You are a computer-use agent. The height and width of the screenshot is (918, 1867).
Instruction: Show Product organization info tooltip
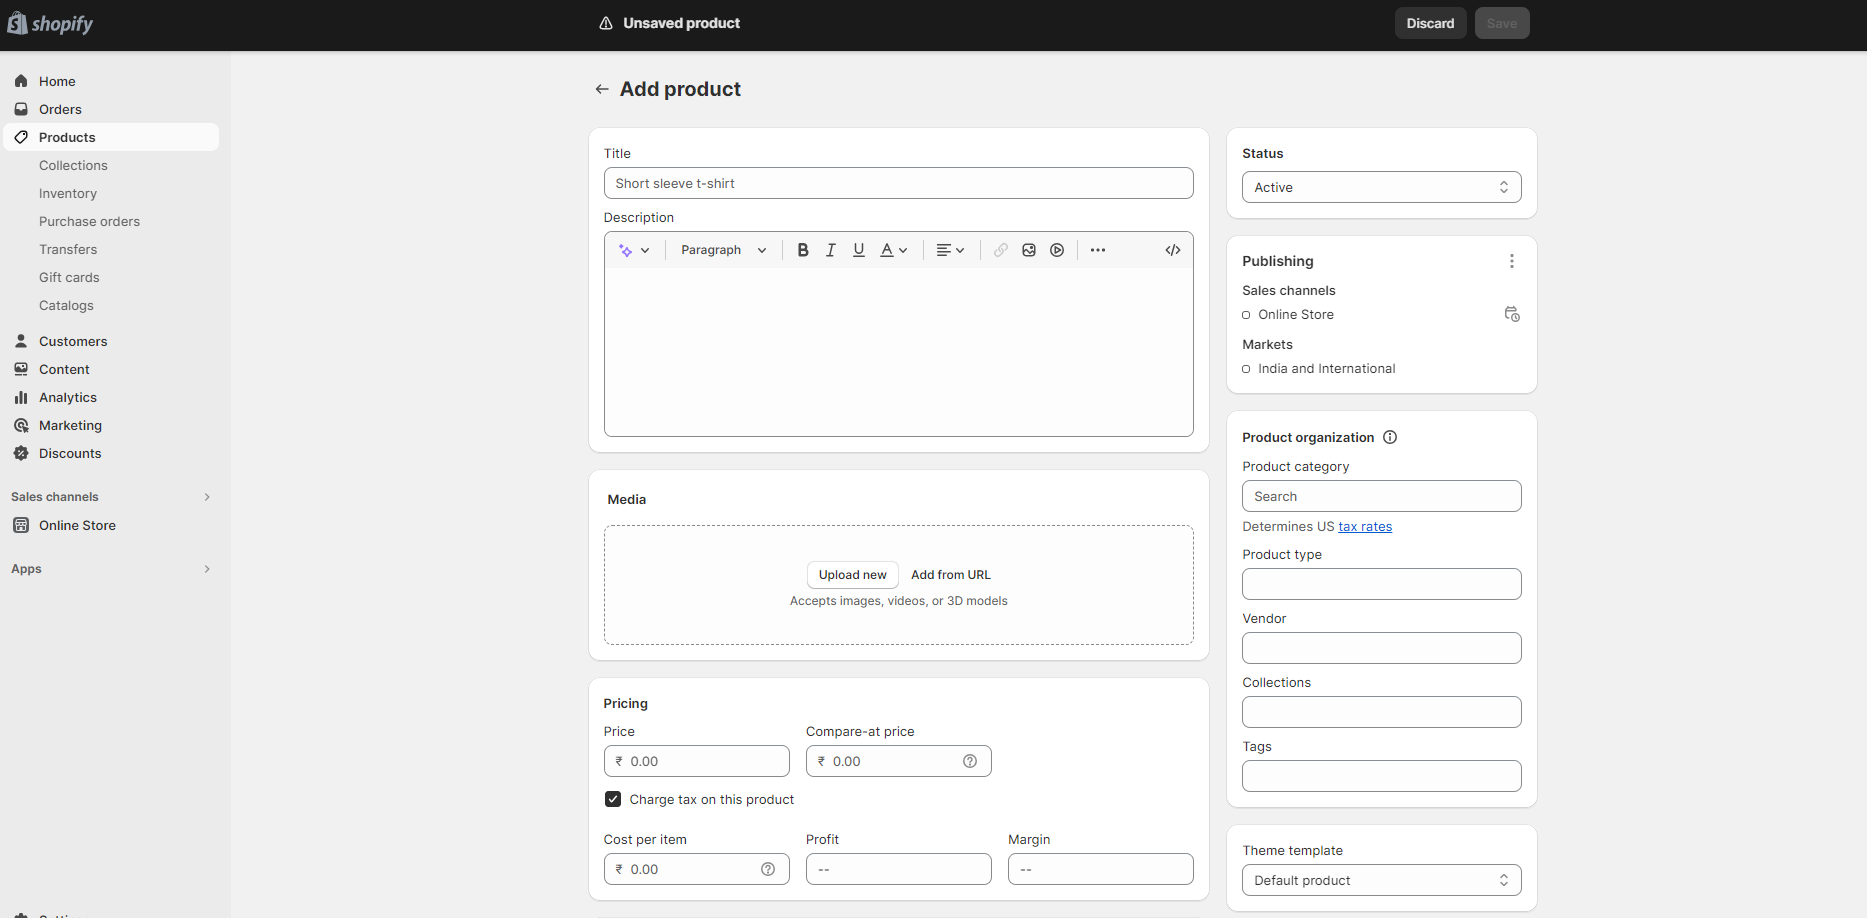1390,437
